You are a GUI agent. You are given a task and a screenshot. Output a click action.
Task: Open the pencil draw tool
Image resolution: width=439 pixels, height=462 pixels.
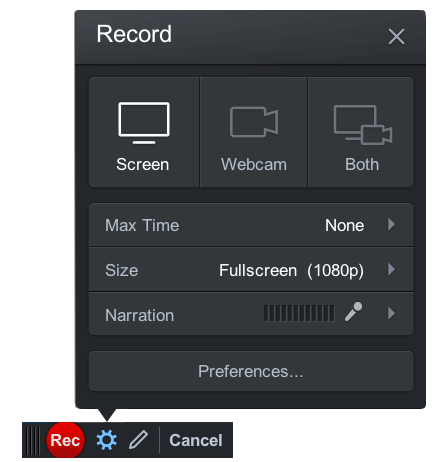tap(138, 439)
